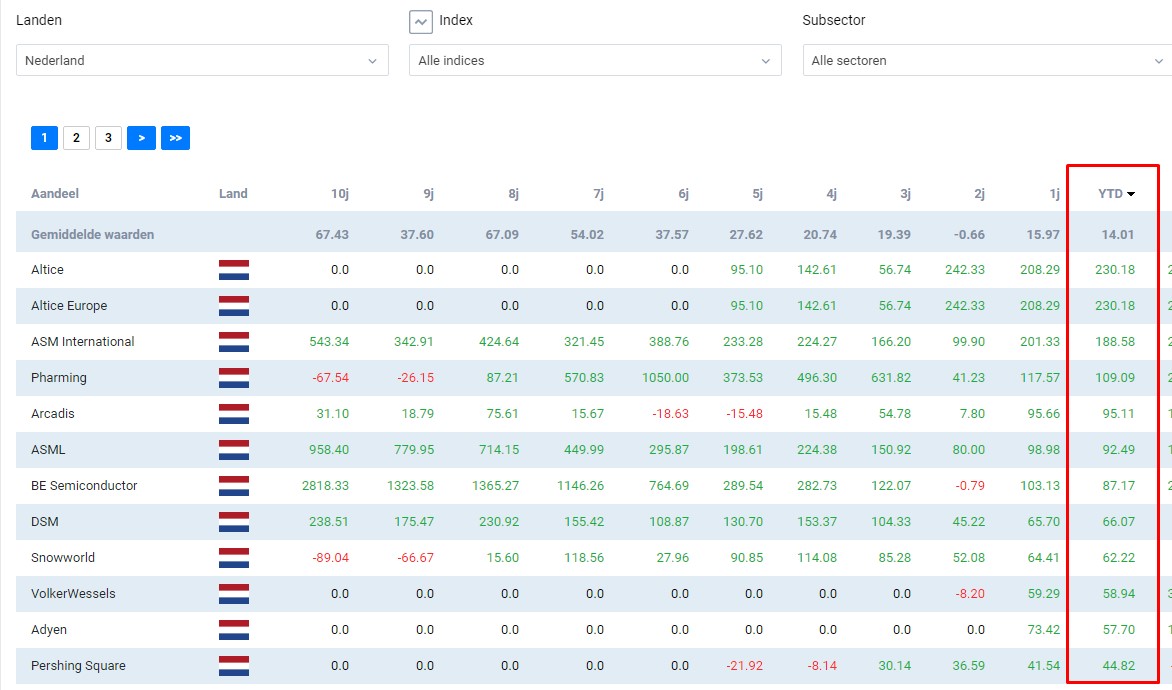Sort by the 3j column header
Image resolution: width=1172 pixels, height=690 pixels.
[905, 194]
